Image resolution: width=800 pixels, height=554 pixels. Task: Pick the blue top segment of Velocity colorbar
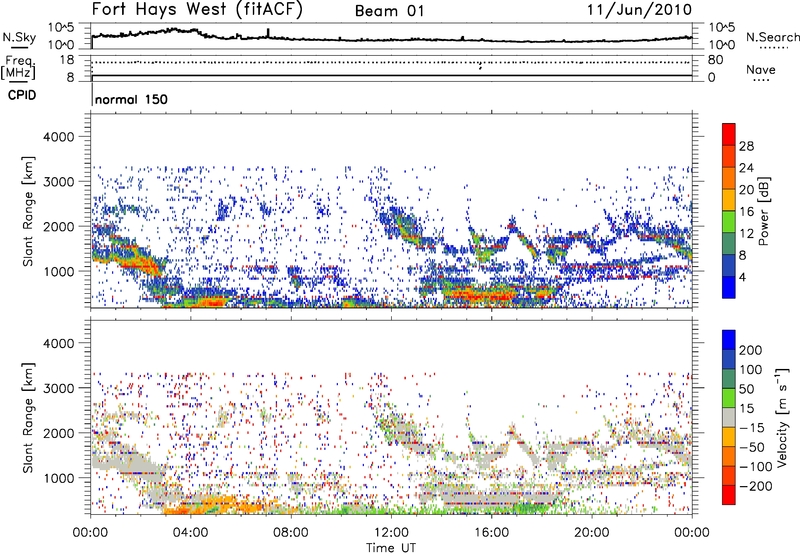pyautogui.click(x=729, y=340)
